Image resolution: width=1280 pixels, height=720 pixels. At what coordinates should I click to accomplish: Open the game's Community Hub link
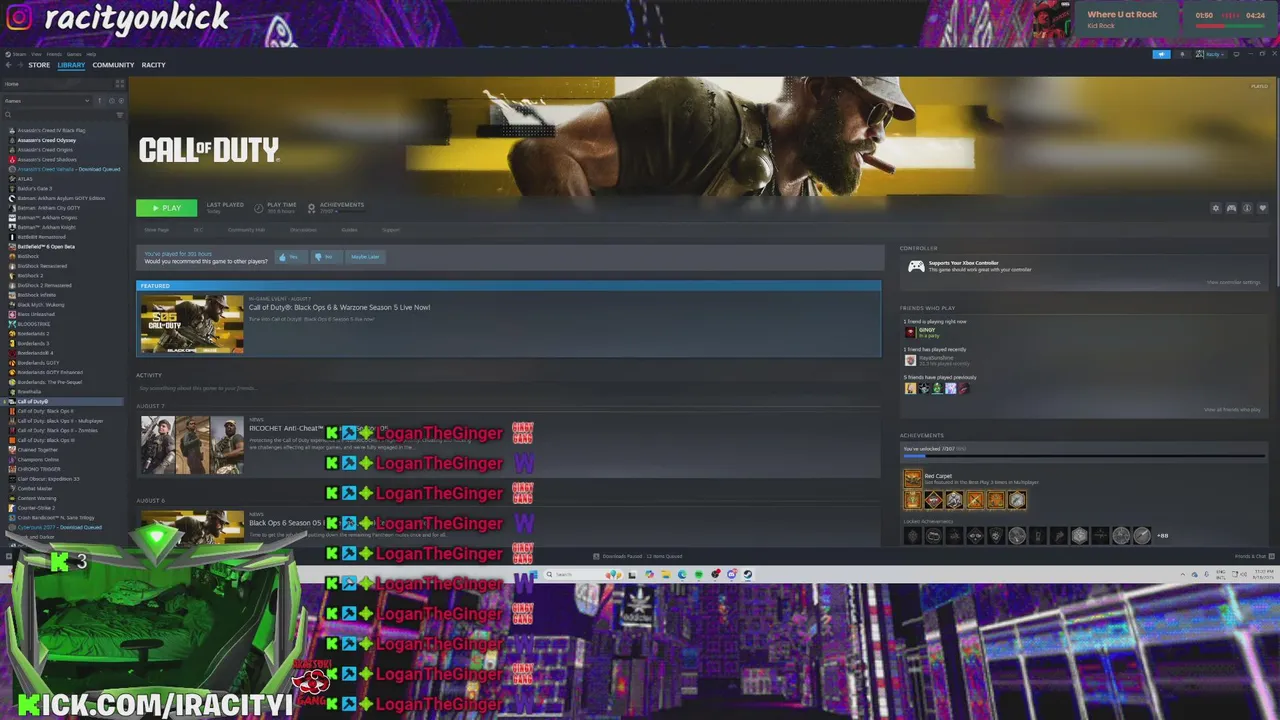(x=246, y=230)
